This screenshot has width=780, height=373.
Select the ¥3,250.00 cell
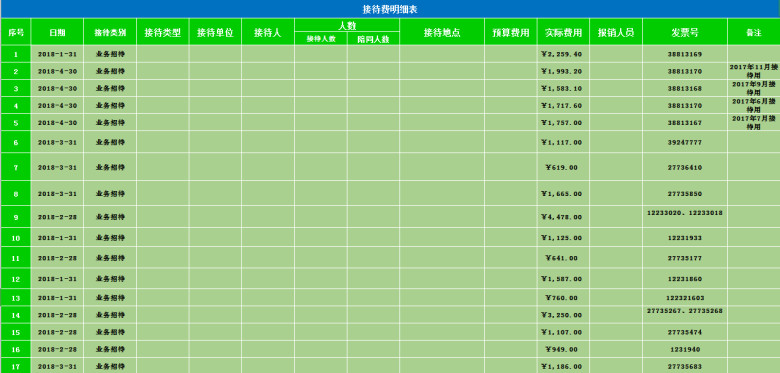563,315
